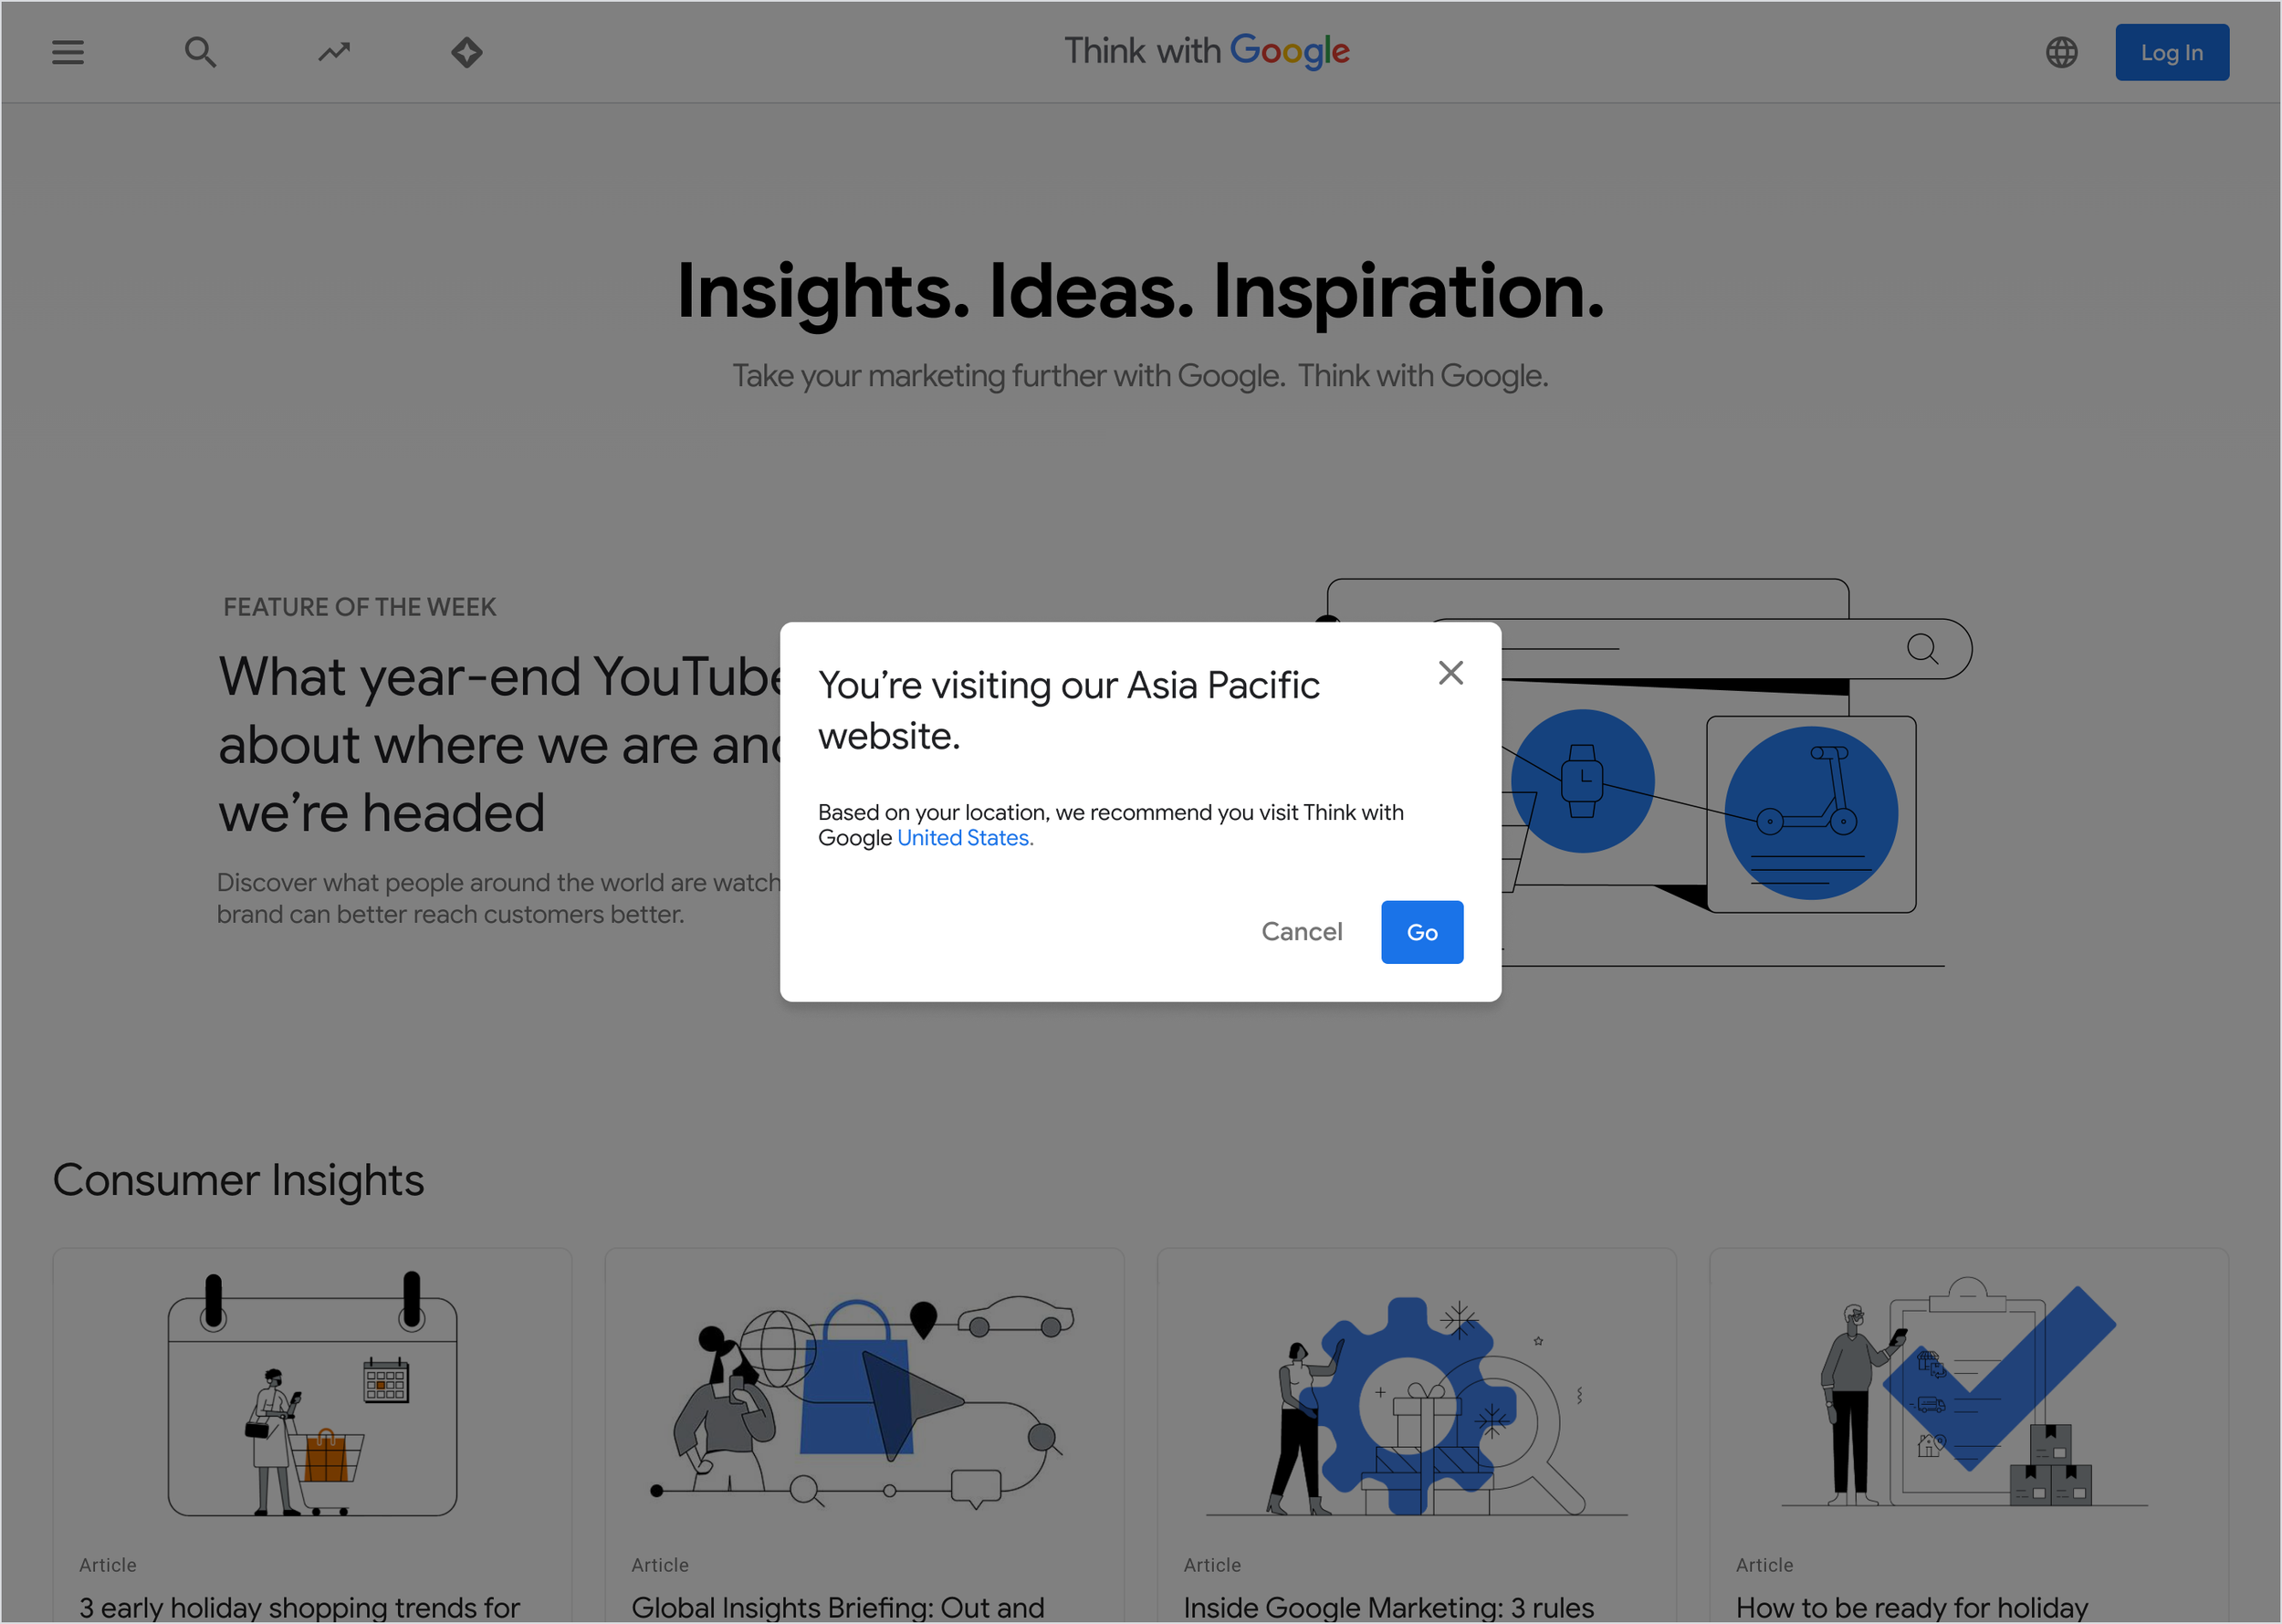Click the search magnifier icon
The width and height of the screenshot is (2282, 1624).
(200, 52)
